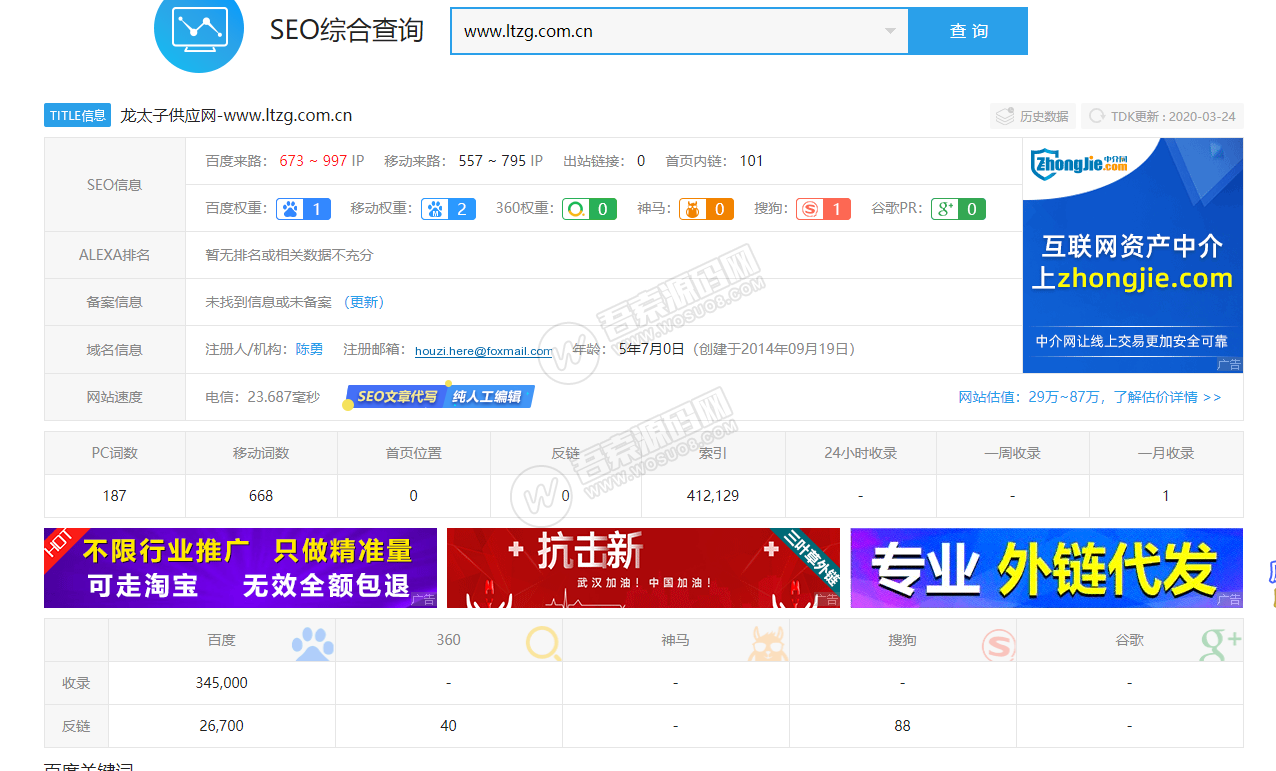The width and height of the screenshot is (1276, 771).
Task: Click the 更新 link in 备案信息
Action: point(364,302)
